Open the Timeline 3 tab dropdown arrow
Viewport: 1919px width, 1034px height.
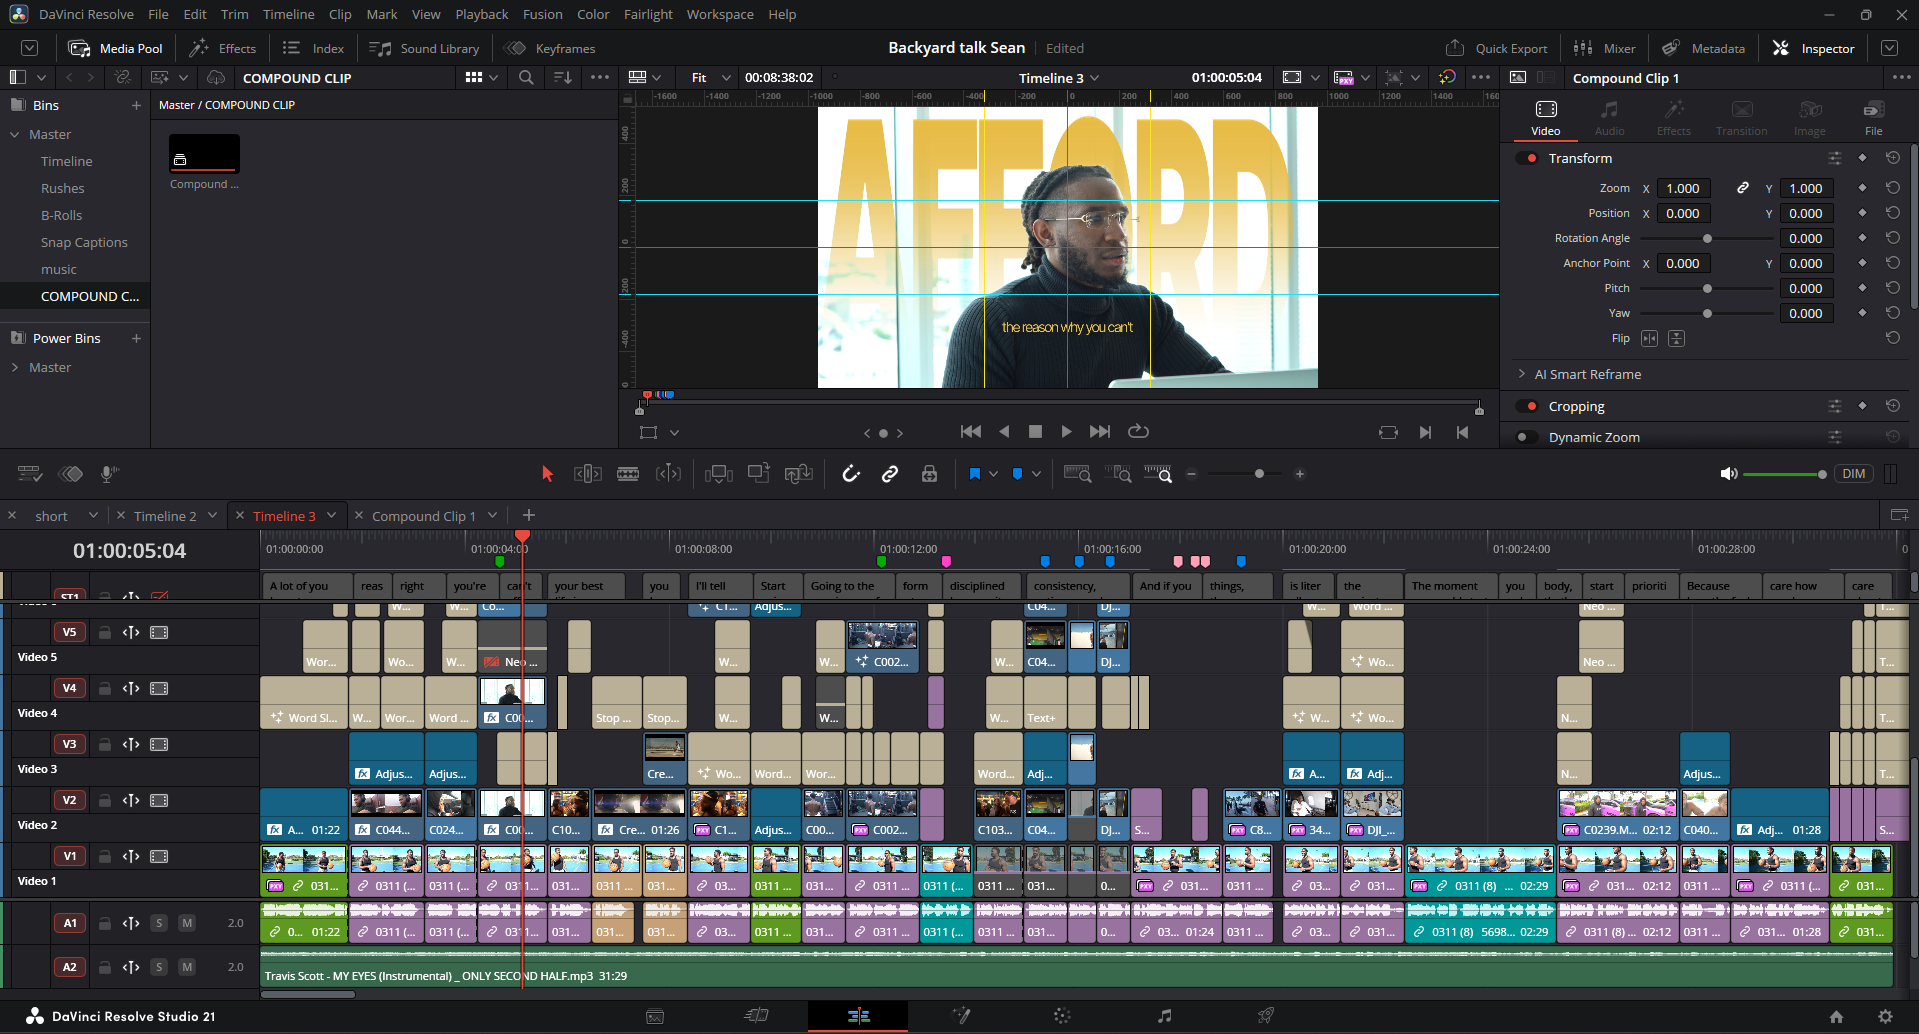point(331,515)
